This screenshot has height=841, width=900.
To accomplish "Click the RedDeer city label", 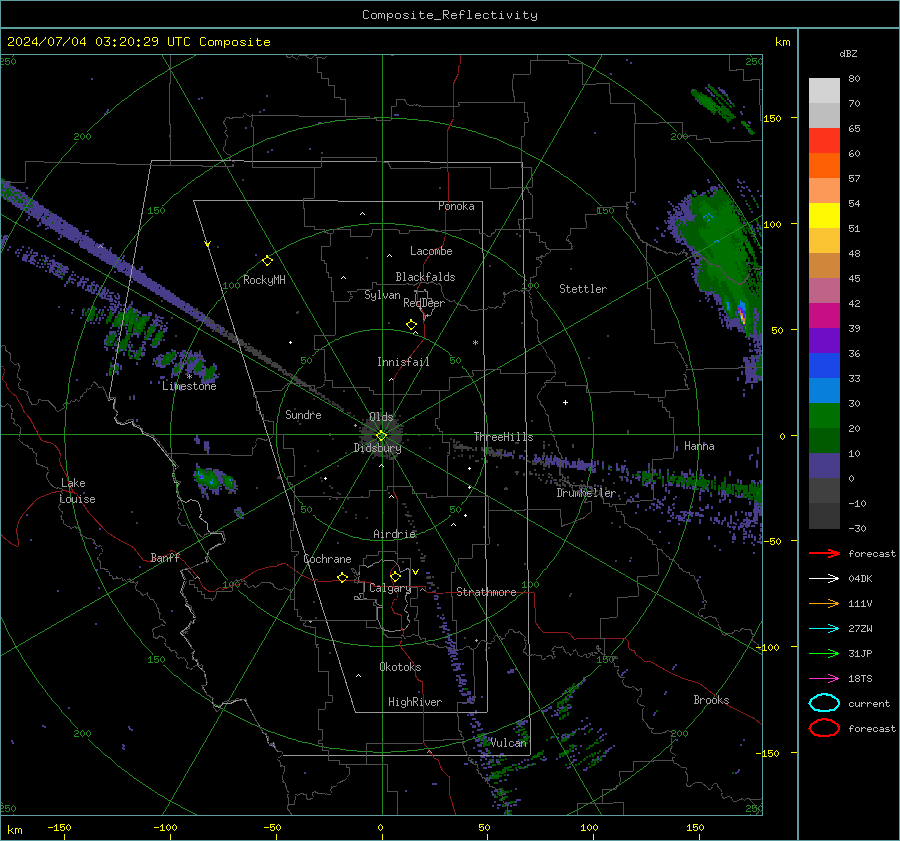I will (424, 303).
